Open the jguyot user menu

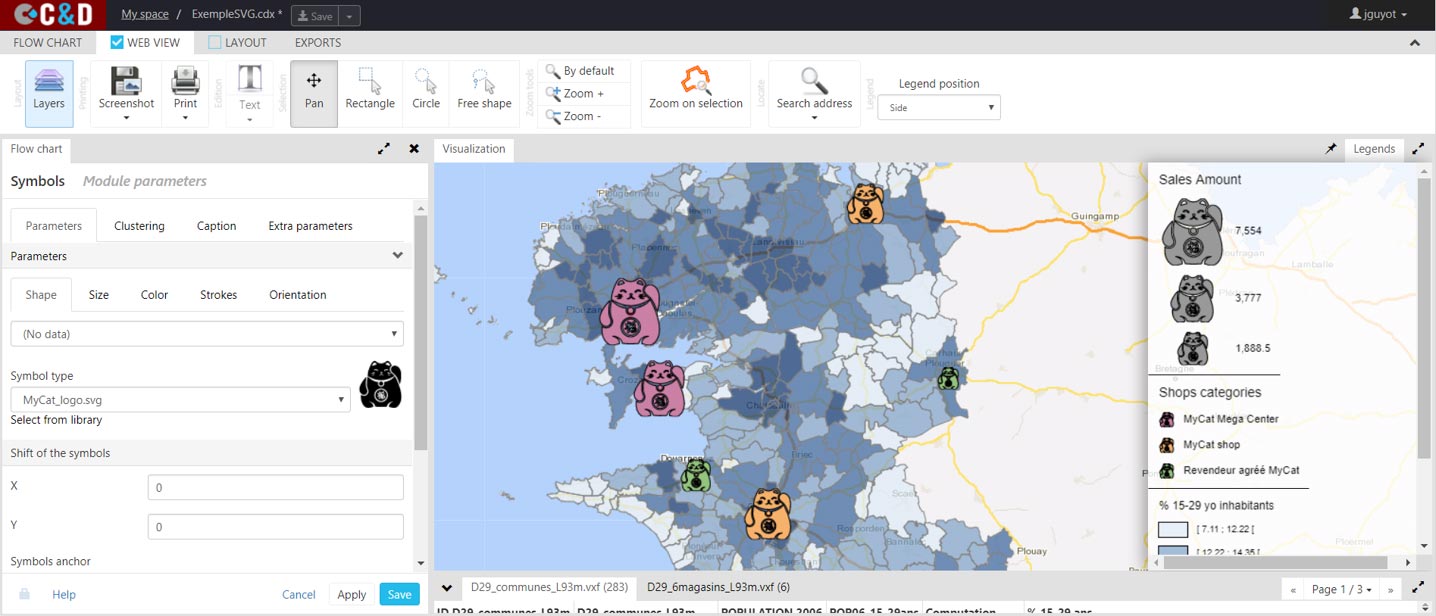(1378, 15)
